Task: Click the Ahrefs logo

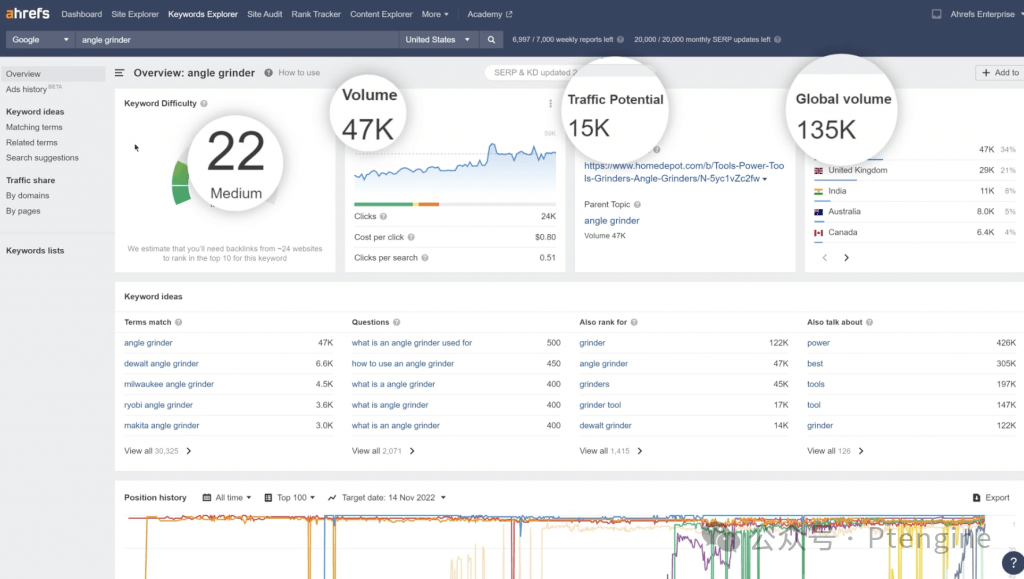Action: pyautogui.click(x=27, y=14)
